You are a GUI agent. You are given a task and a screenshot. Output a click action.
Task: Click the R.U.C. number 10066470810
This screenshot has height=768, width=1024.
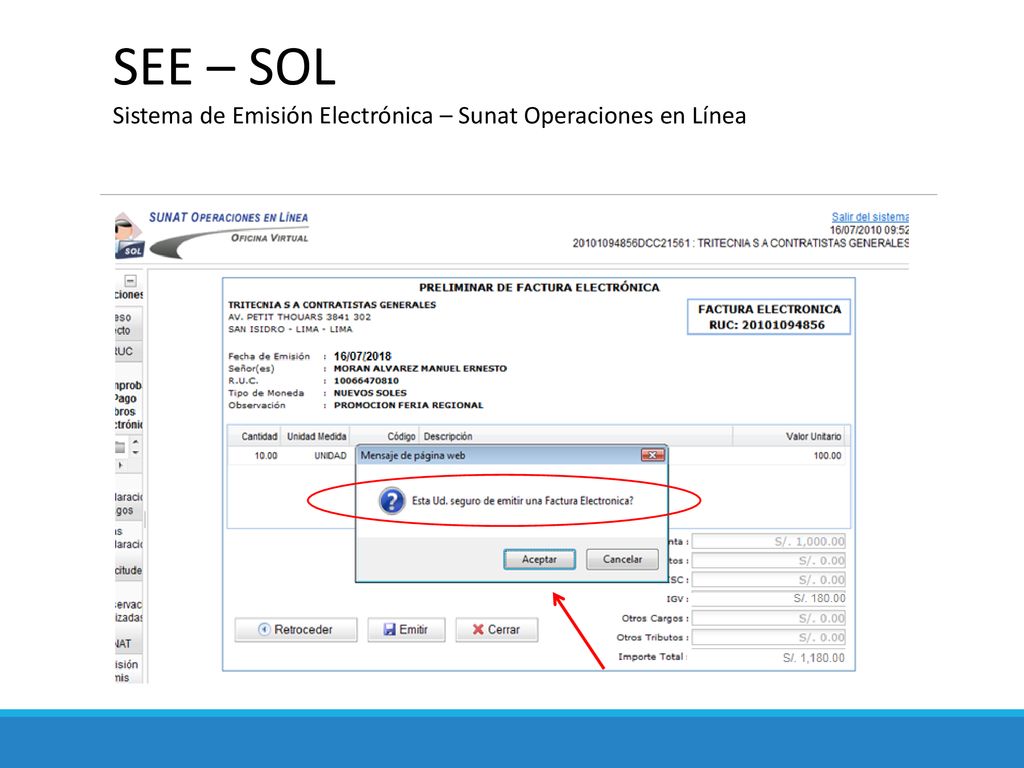[366, 381]
